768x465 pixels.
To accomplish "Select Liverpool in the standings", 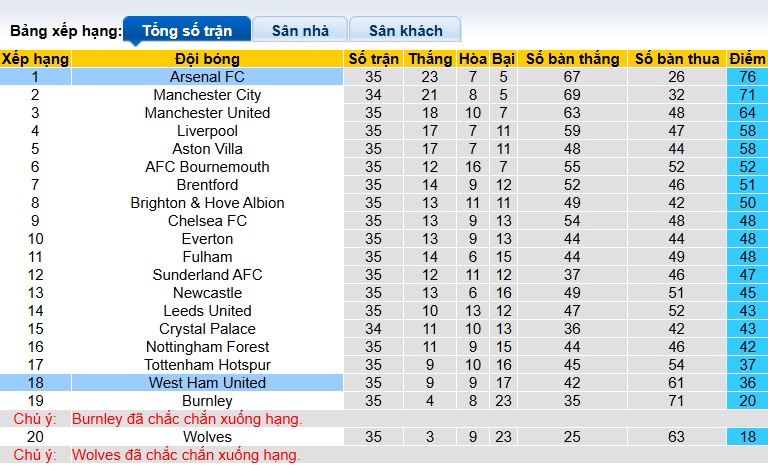I will click(x=207, y=131).
